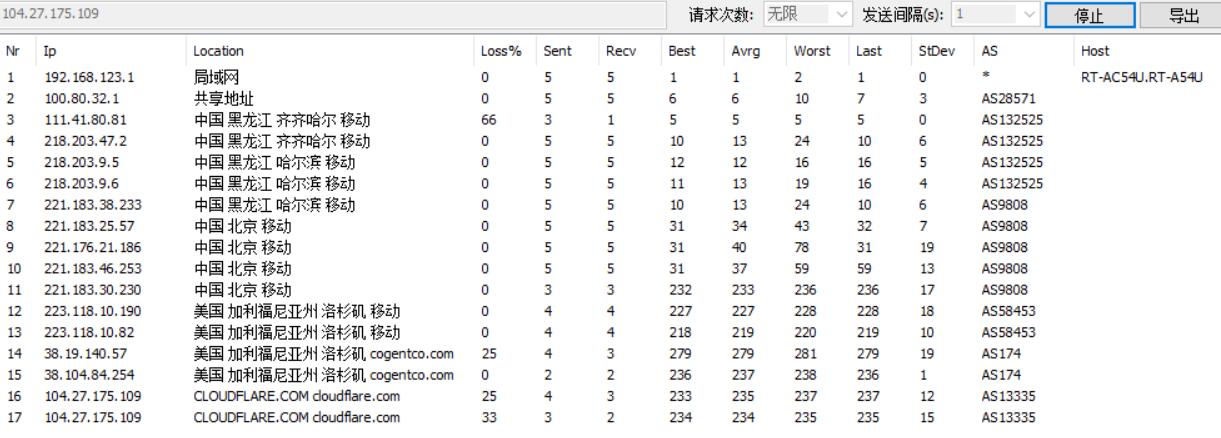Sort hops by the AS column header
This screenshot has width=1221, height=438.
(989, 50)
